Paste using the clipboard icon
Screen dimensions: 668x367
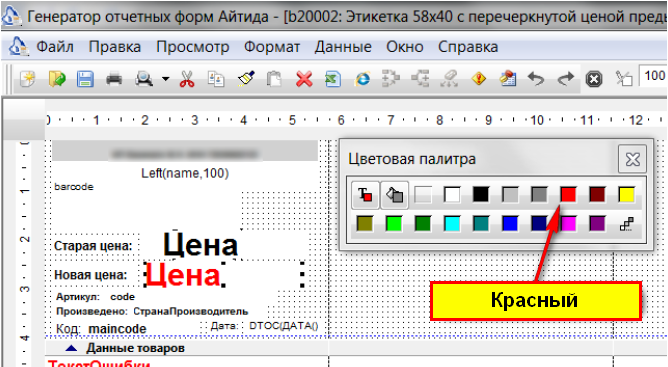[x=274, y=79]
